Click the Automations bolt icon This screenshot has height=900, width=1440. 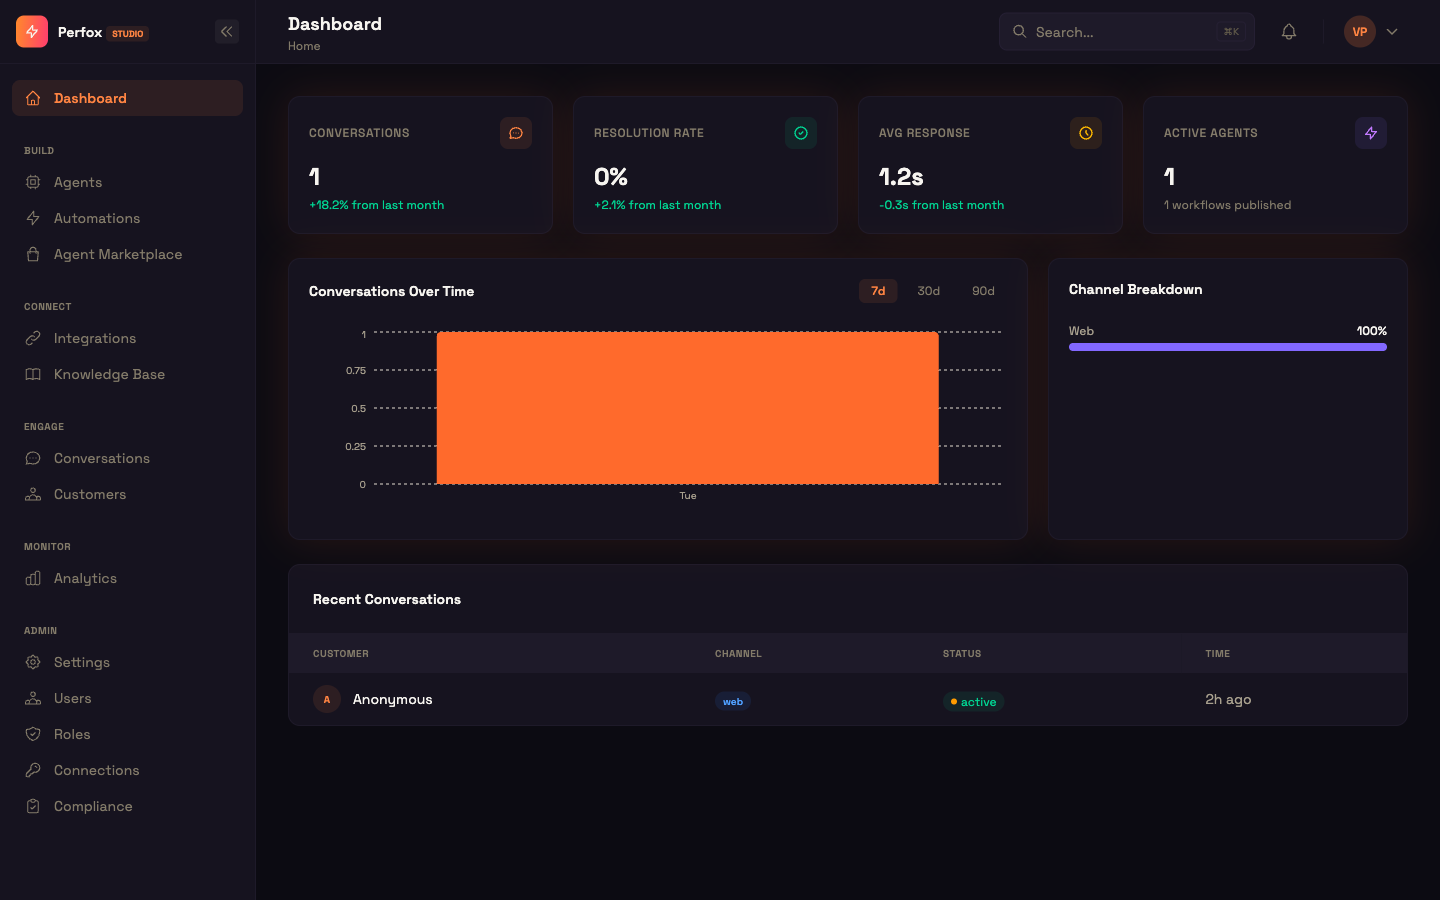click(x=33, y=218)
